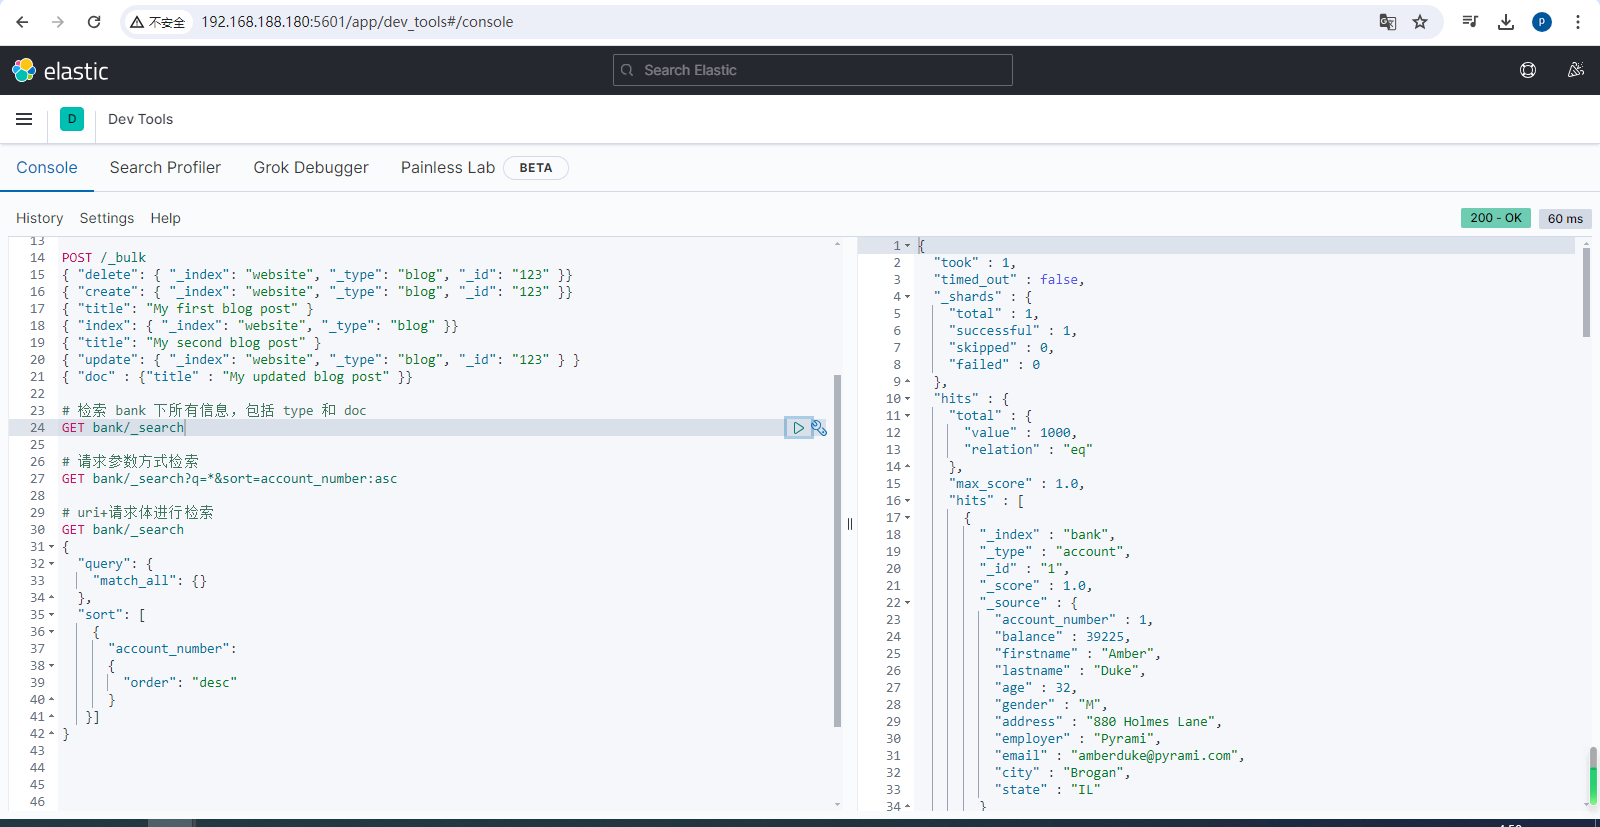Viewport: 1600px width, 827px height.
Task: Click "match_all": {} in the editor
Action: click(150, 581)
